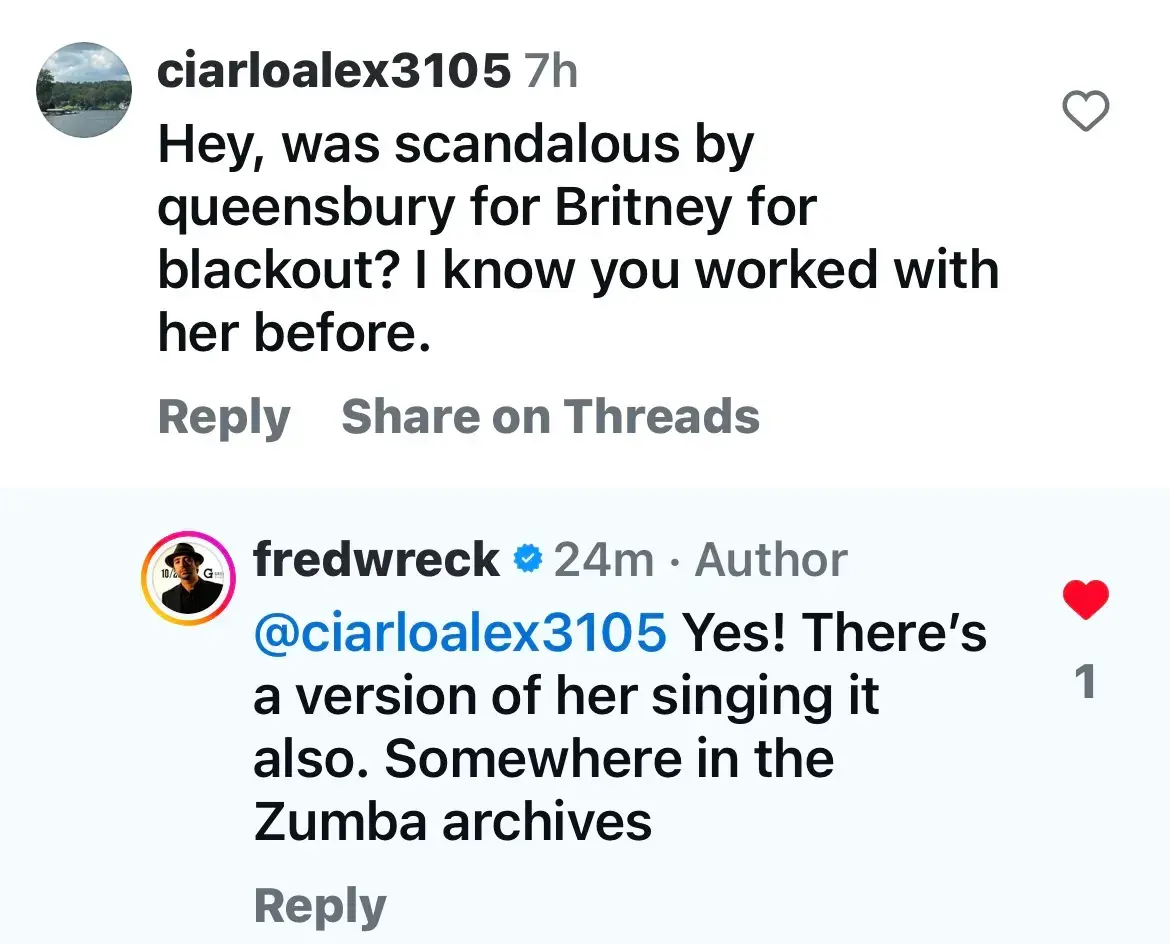Select the 'Yes! There's a version' reply text
Viewport: 1170px width, 944px height.
tap(833, 633)
